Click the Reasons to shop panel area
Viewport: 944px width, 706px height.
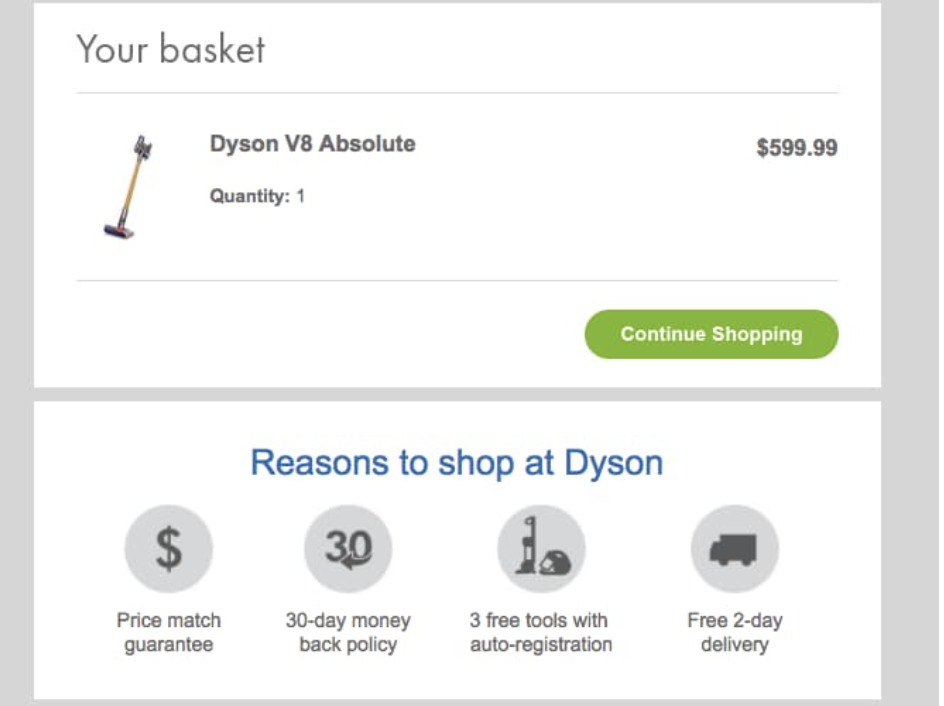click(x=458, y=550)
